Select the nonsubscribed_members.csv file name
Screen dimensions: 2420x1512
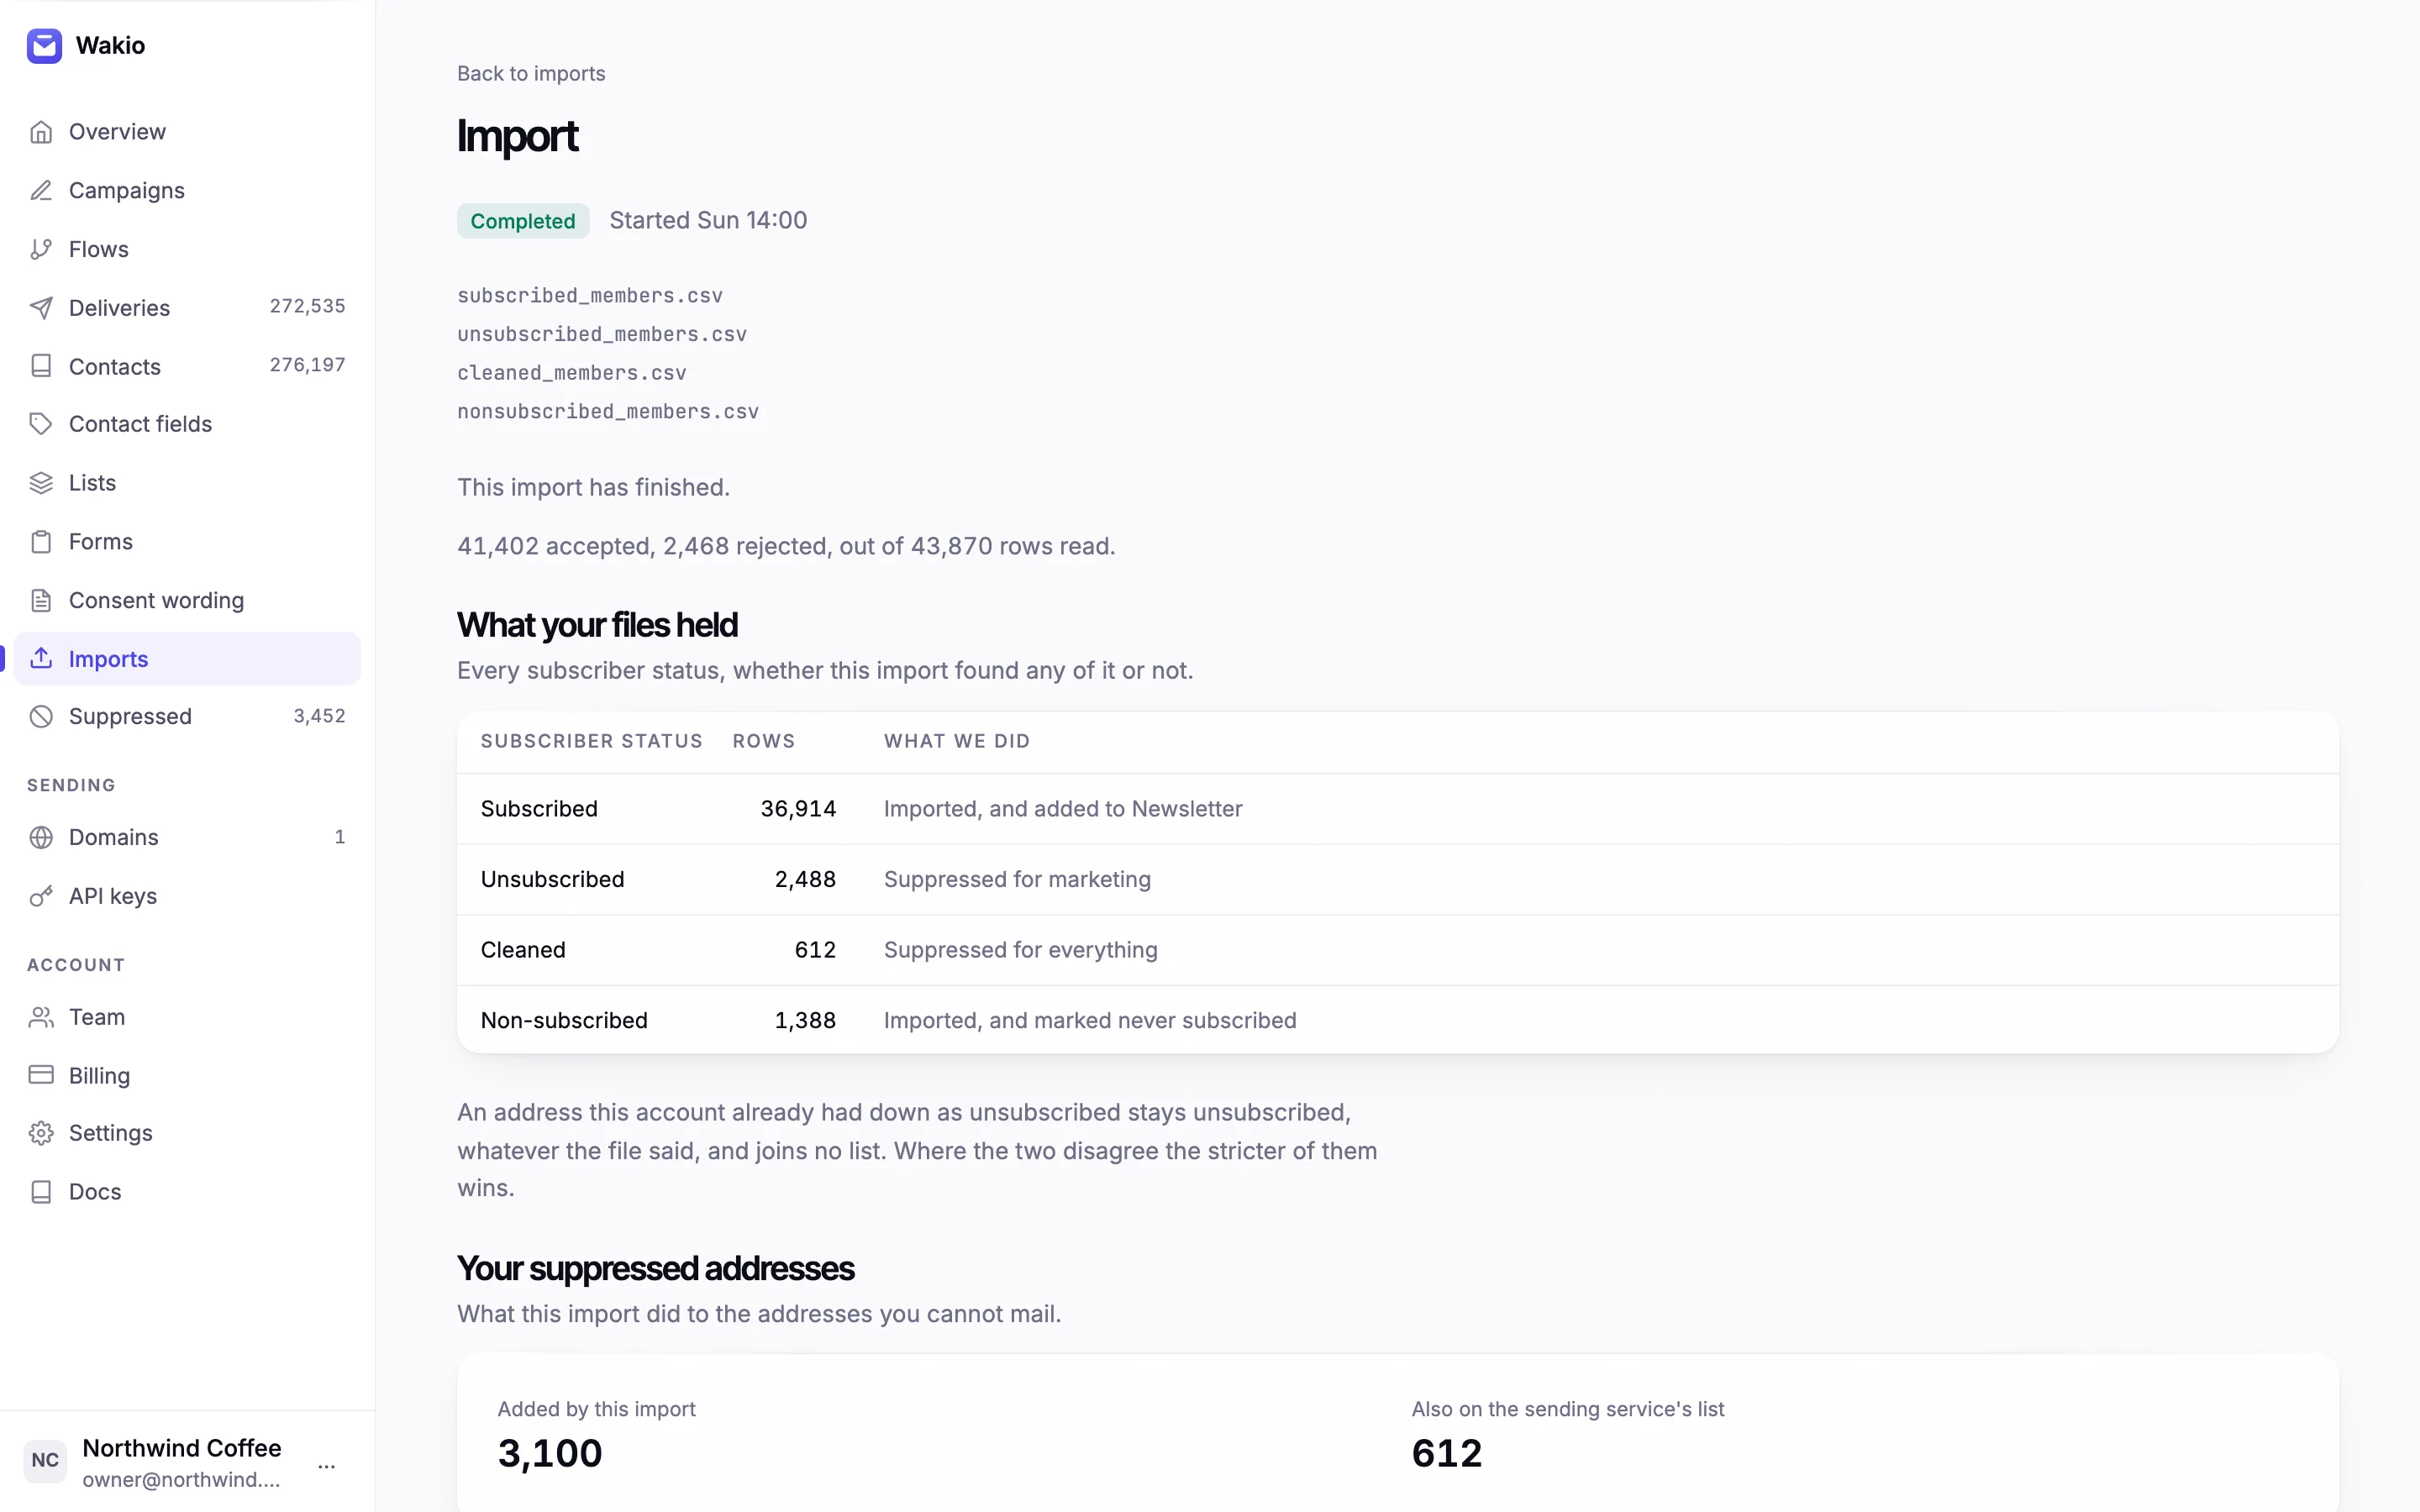(x=608, y=412)
